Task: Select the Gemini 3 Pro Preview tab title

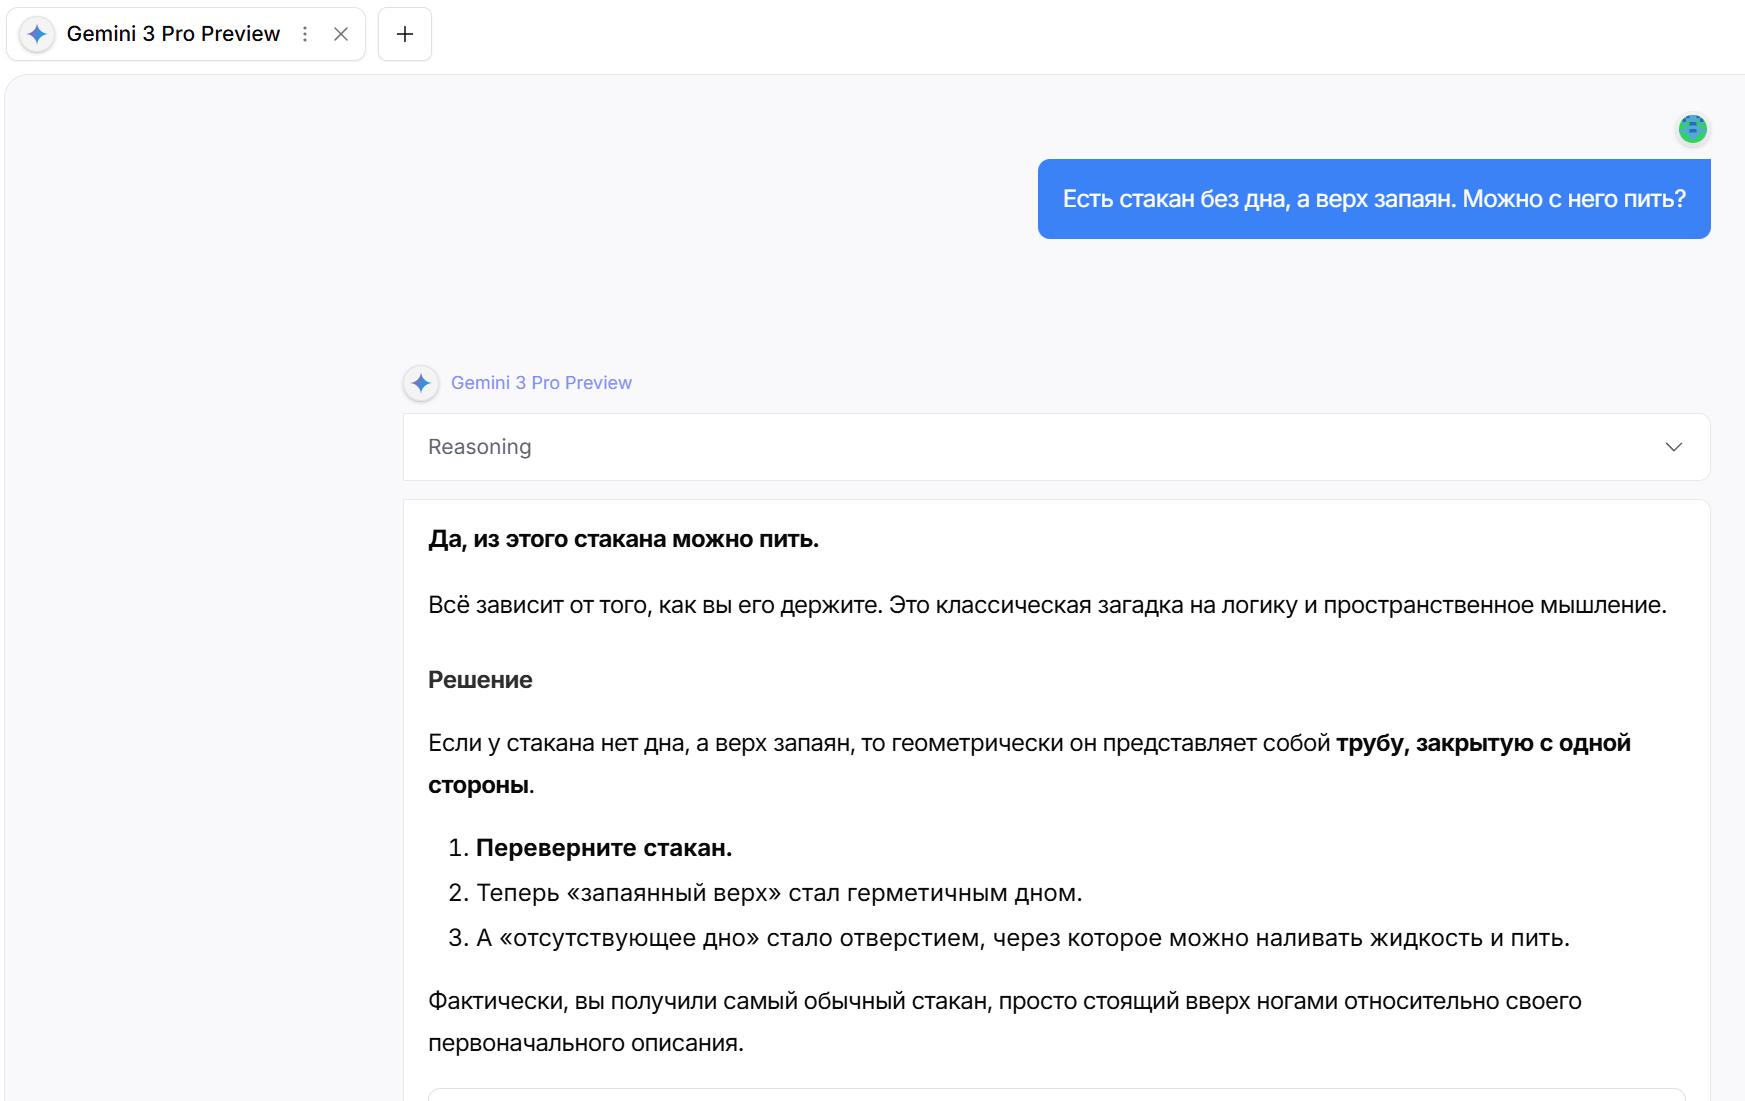Action: [173, 34]
